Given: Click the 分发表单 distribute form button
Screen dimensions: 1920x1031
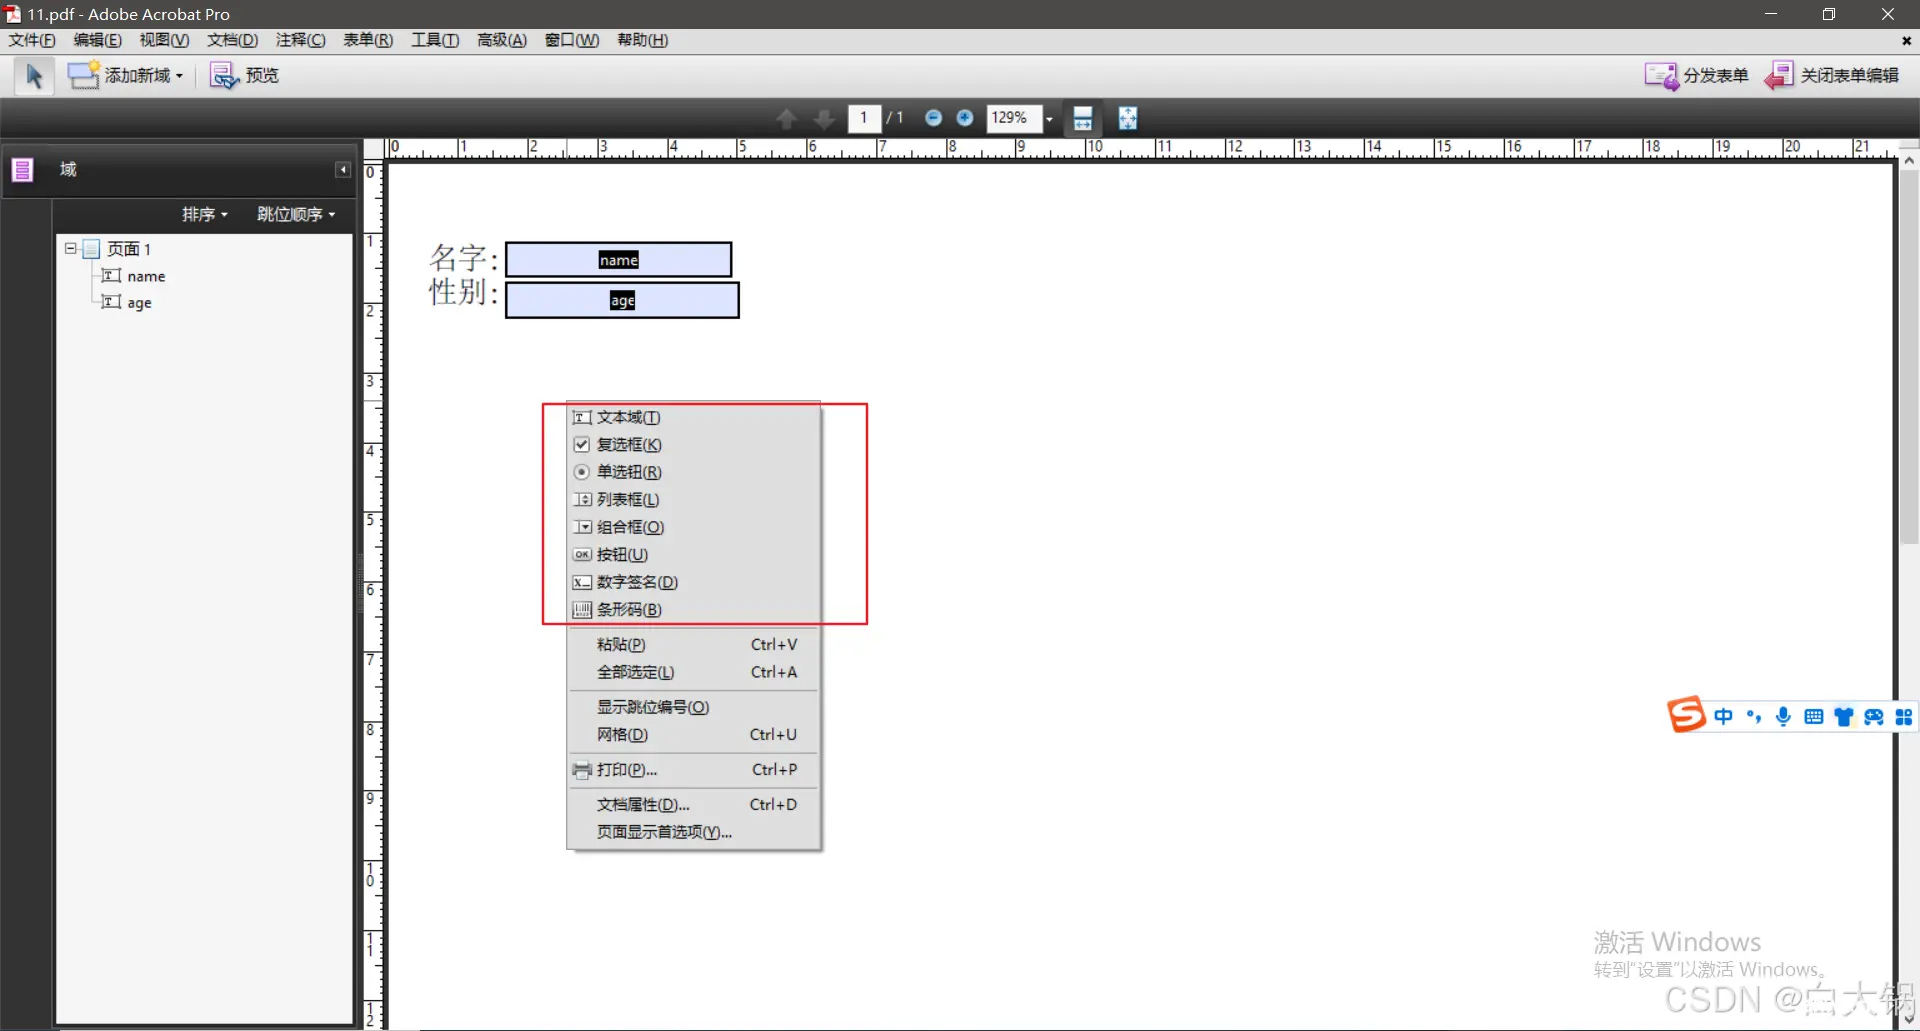Looking at the screenshot, I should tap(1696, 76).
